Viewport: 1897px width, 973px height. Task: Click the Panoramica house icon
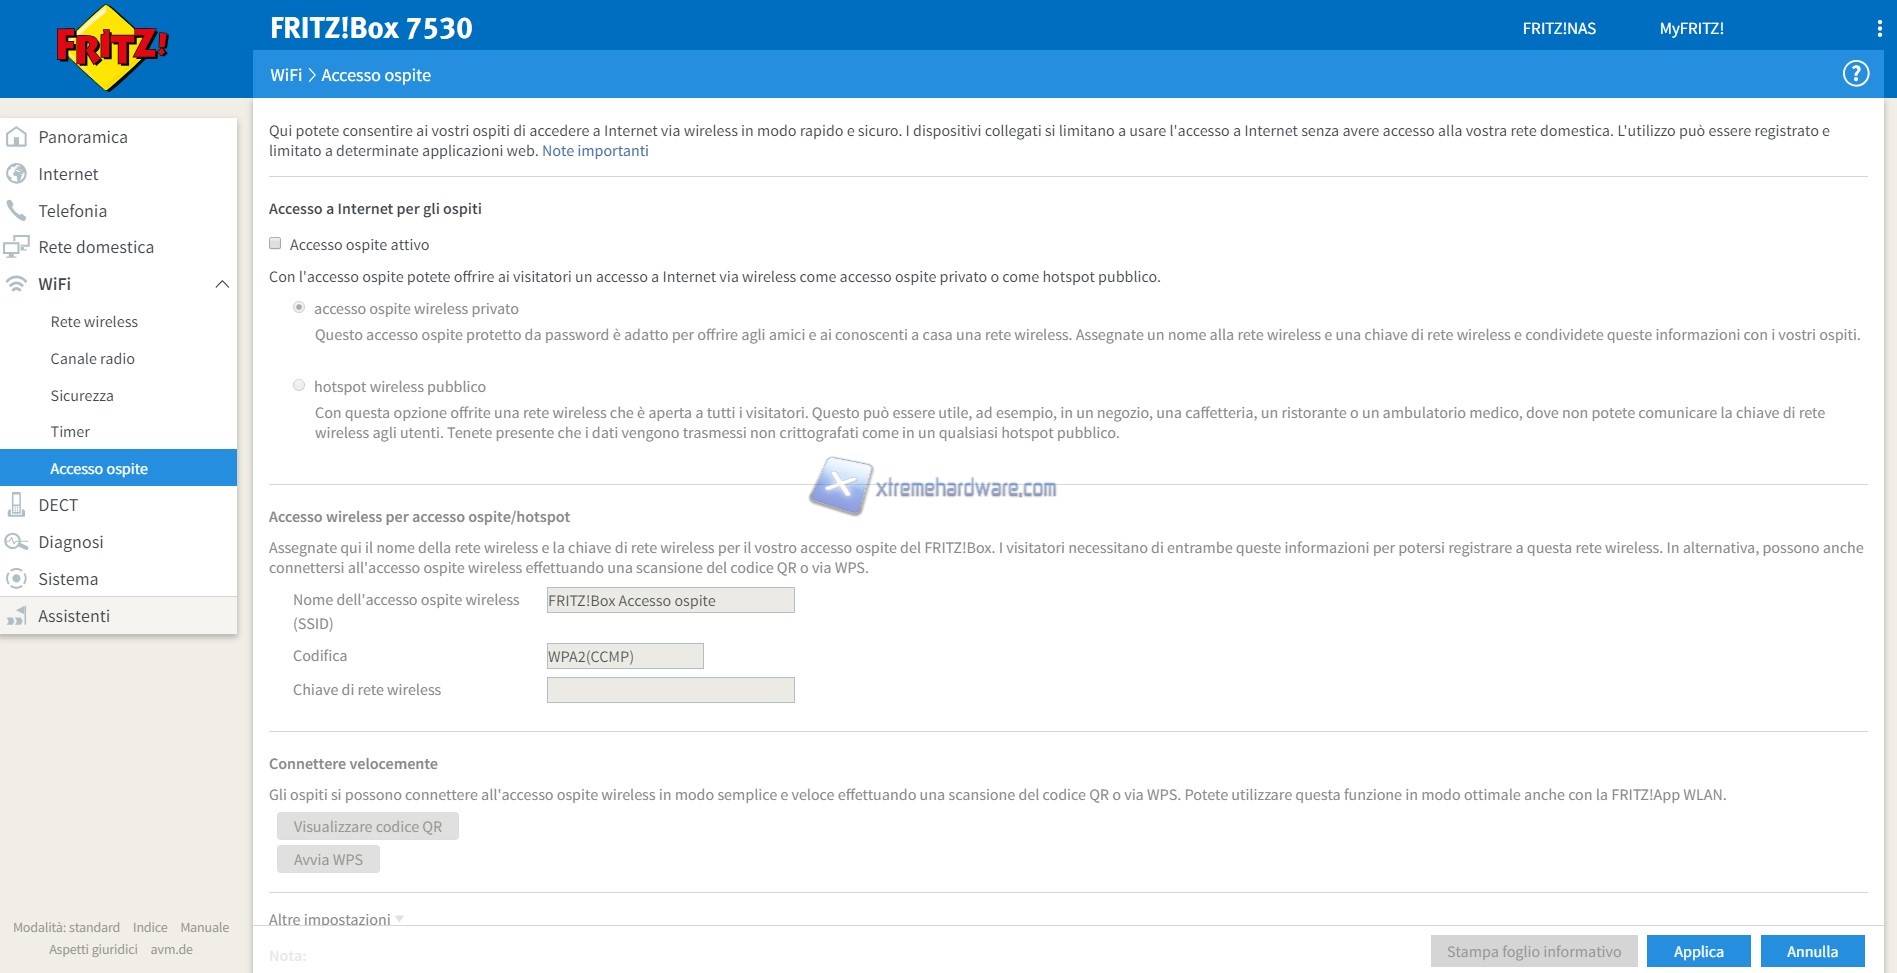click(17, 137)
